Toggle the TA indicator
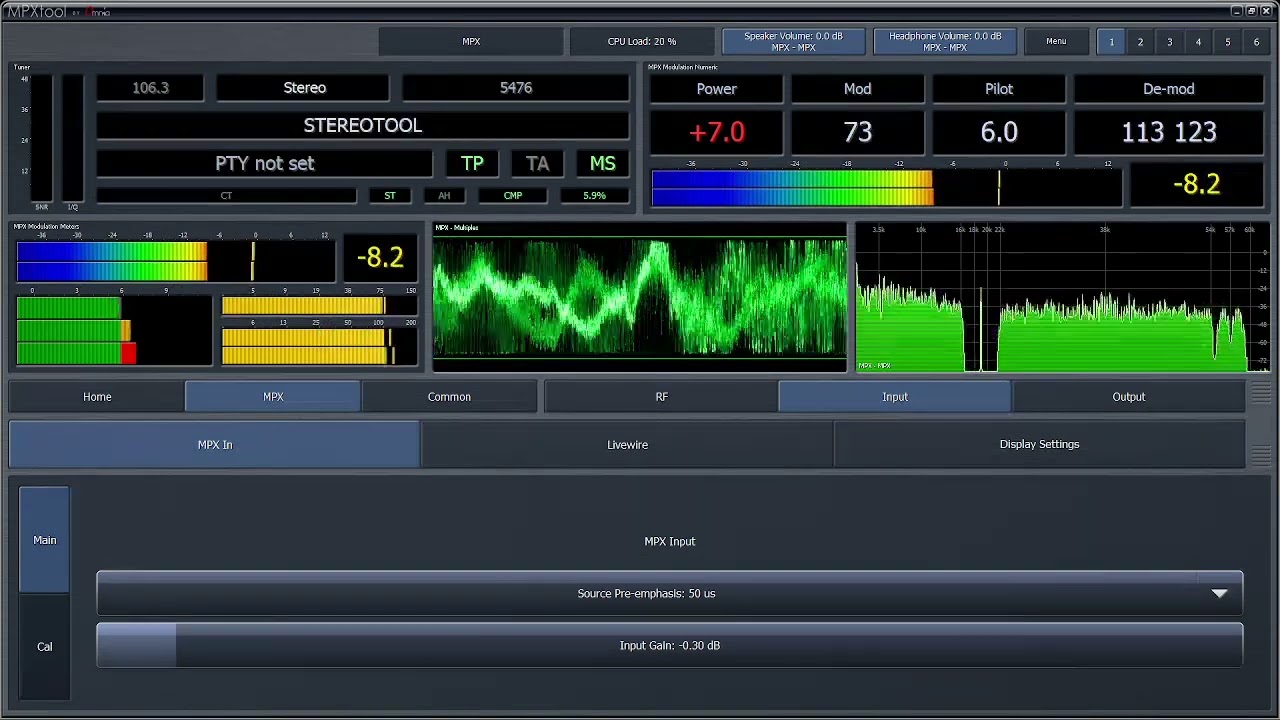The image size is (1280, 720). pyautogui.click(x=537, y=164)
